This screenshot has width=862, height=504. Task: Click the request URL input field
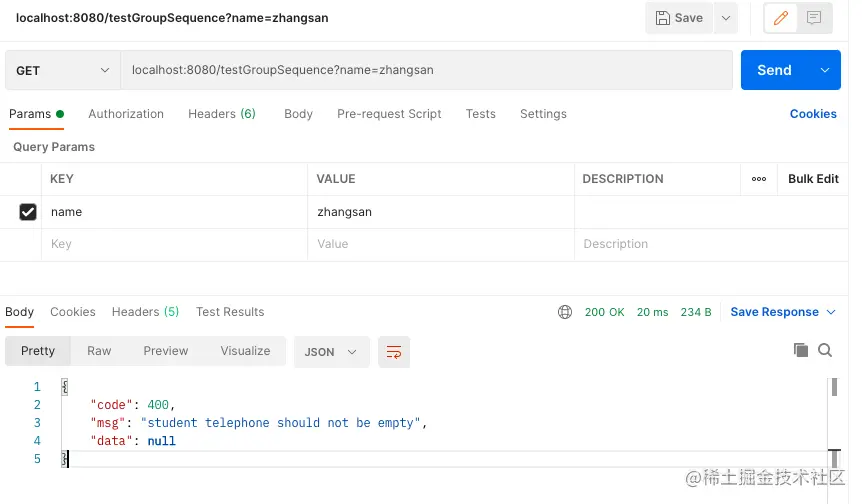tap(427, 70)
